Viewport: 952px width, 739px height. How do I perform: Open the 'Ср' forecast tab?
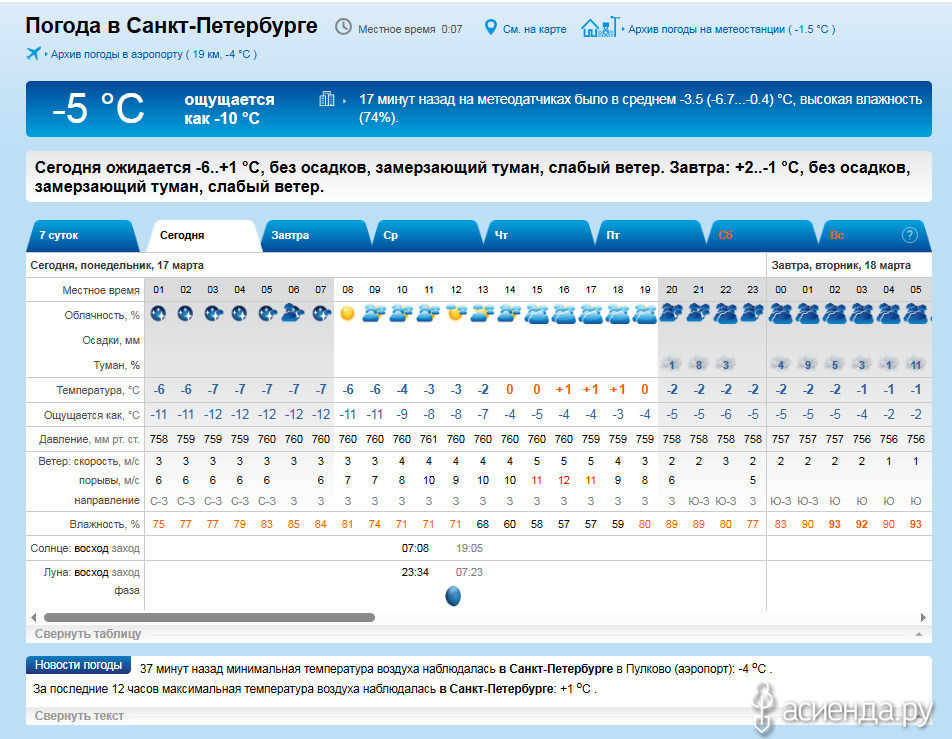pos(427,236)
